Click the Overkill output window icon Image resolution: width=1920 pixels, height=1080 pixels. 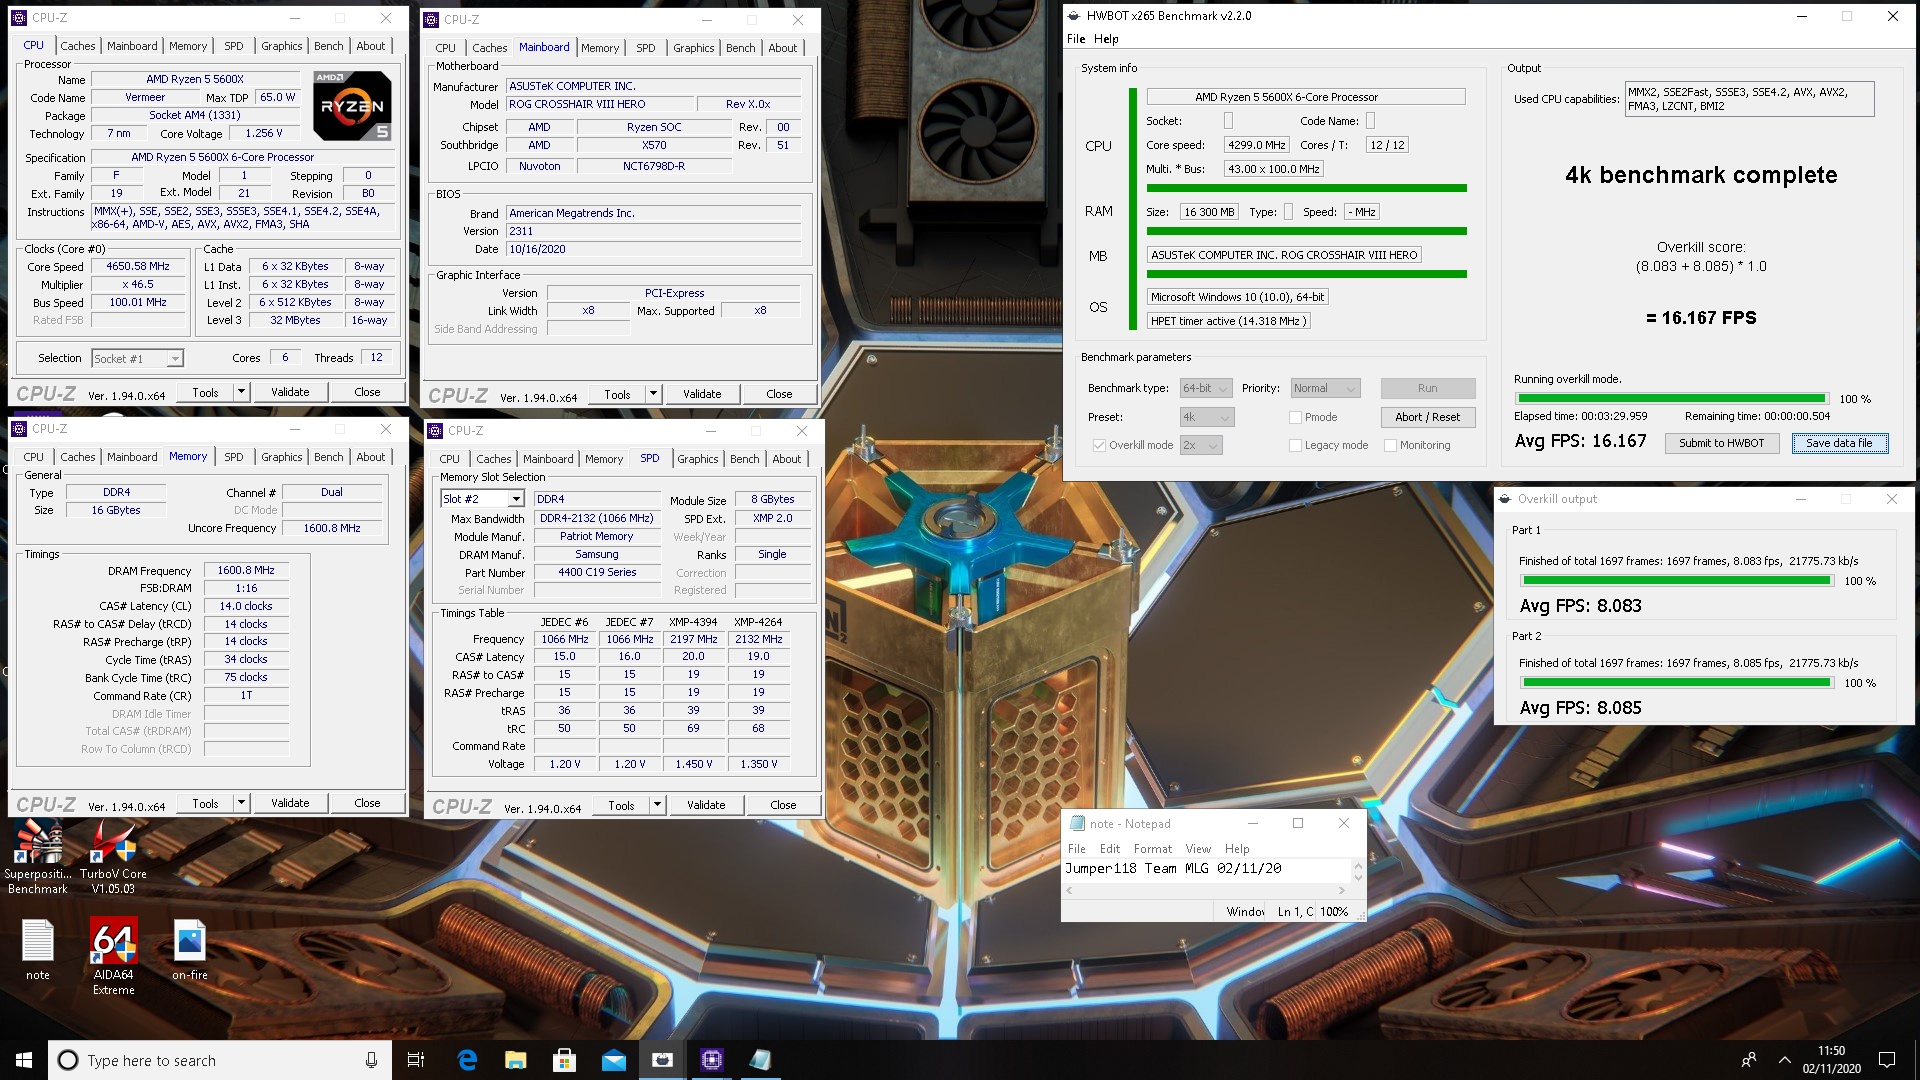1505,499
